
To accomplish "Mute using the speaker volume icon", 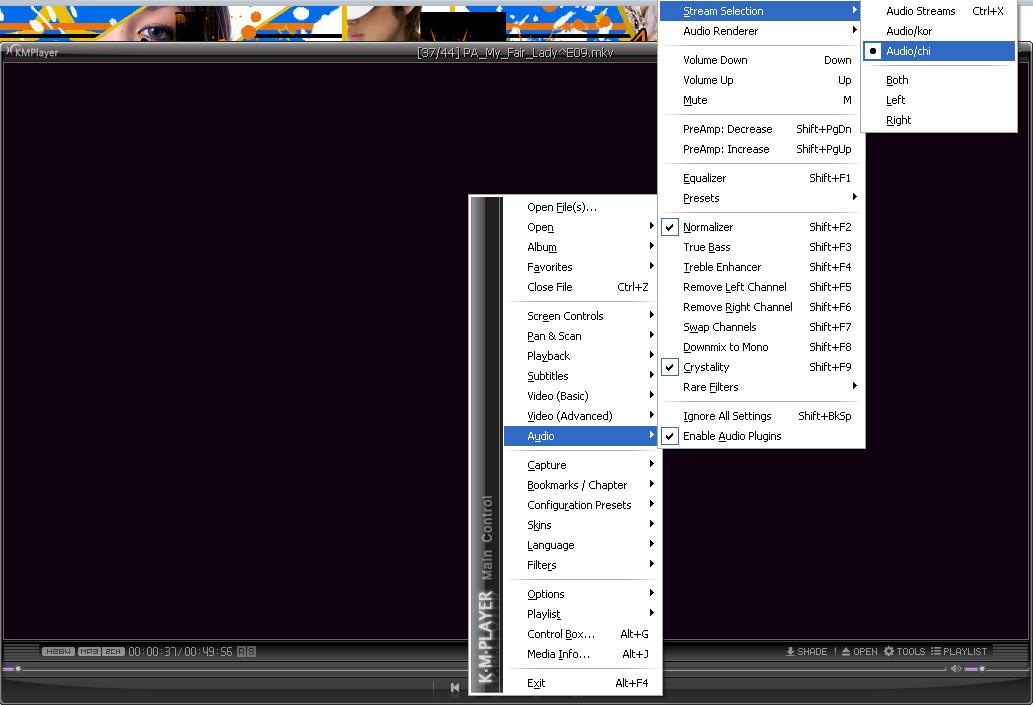I will click(955, 669).
